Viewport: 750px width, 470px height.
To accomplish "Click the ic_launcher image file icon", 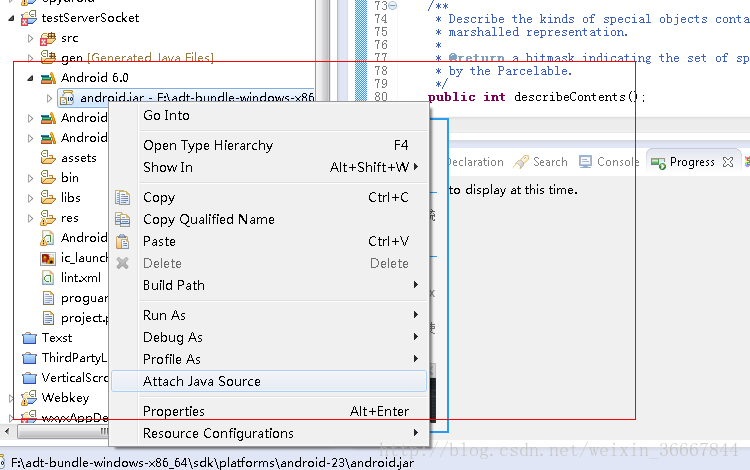I will click(47, 258).
